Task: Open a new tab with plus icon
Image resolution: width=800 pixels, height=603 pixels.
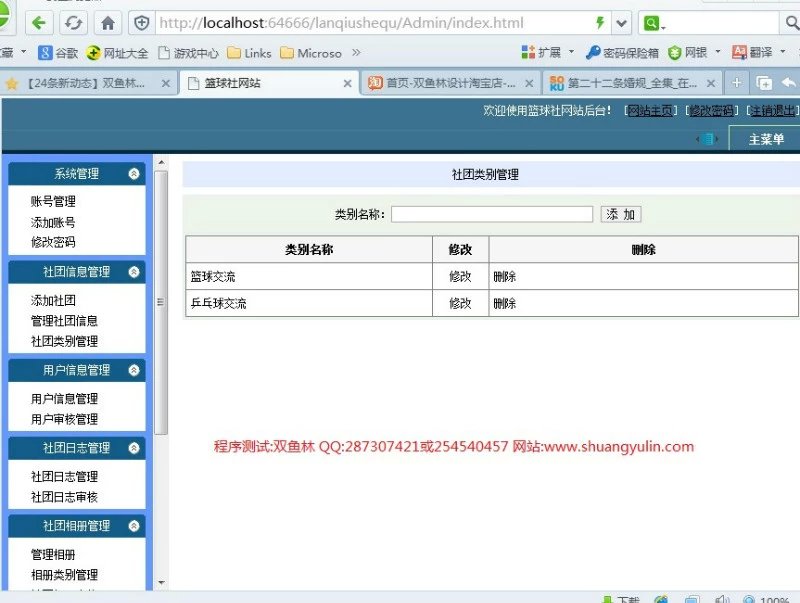Action: [x=736, y=83]
